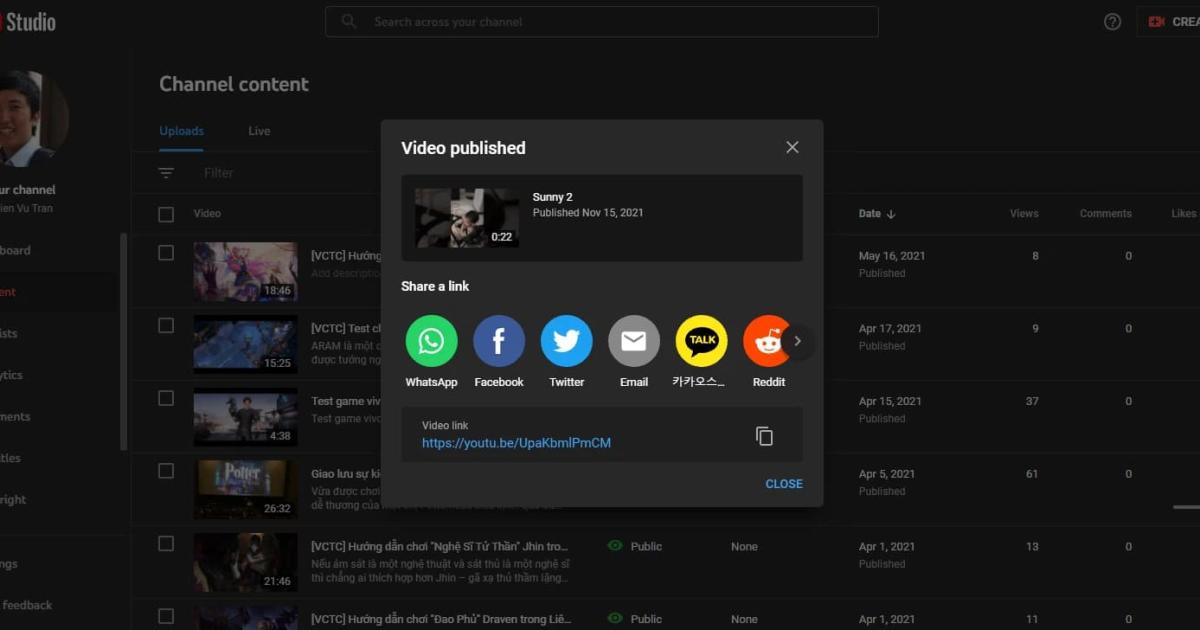Switch to the Uploads tab
The height and width of the screenshot is (630, 1200).
point(181,130)
